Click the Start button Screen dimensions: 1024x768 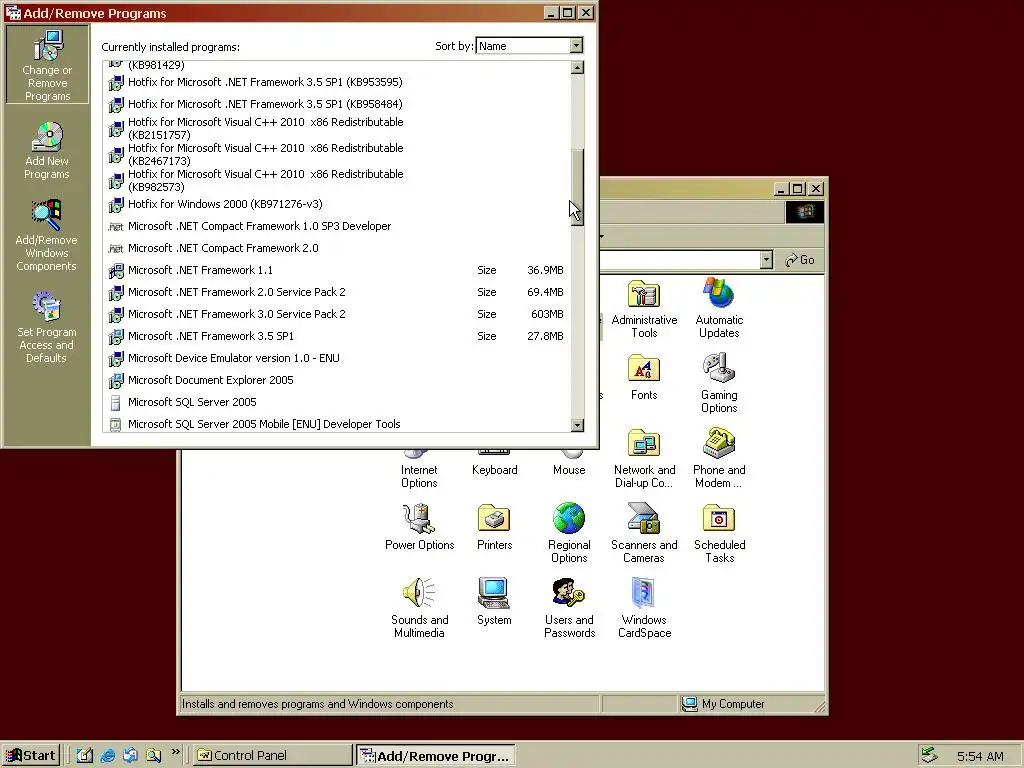click(31, 756)
